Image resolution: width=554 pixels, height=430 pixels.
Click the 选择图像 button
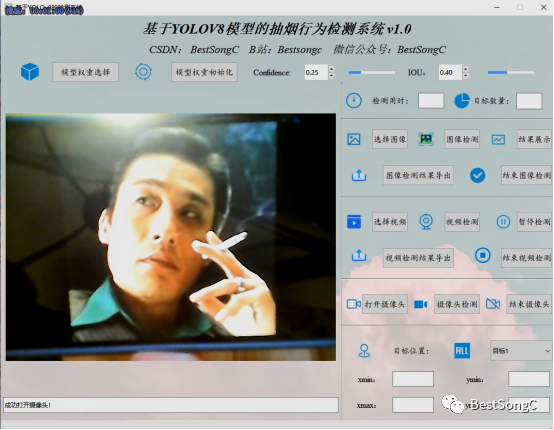390,139
